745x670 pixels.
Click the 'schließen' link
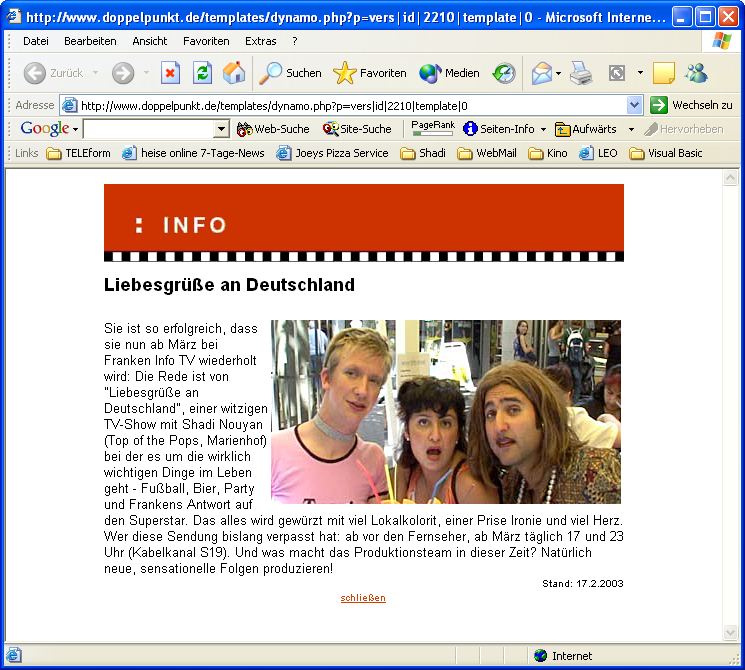tap(363, 598)
